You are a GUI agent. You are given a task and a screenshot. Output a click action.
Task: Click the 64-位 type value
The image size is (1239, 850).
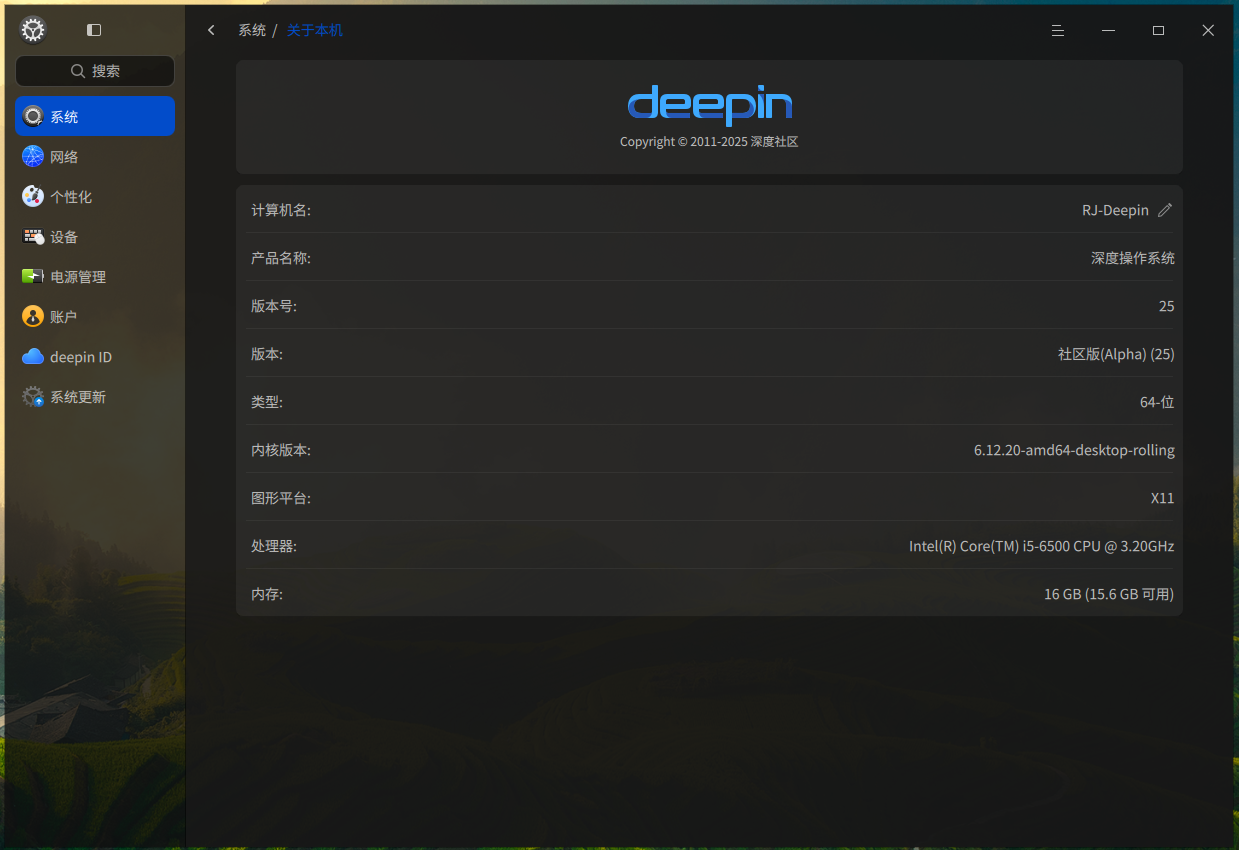click(x=1157, y=402)
